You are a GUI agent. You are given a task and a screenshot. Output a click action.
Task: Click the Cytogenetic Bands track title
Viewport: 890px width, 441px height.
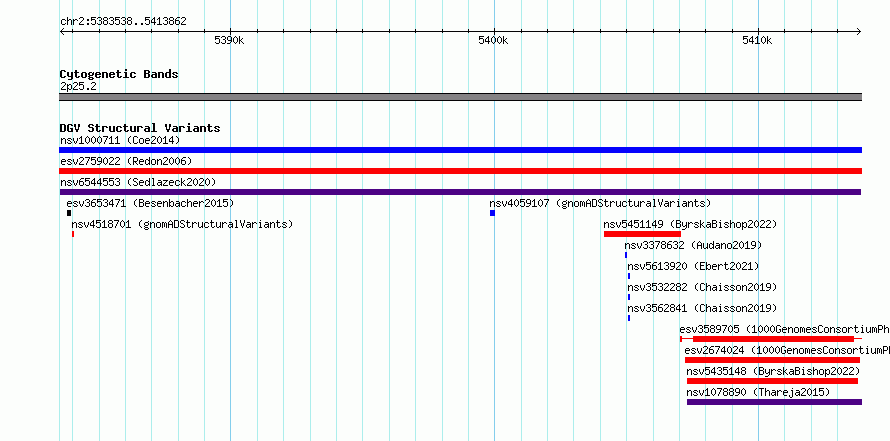pos(119,74)
